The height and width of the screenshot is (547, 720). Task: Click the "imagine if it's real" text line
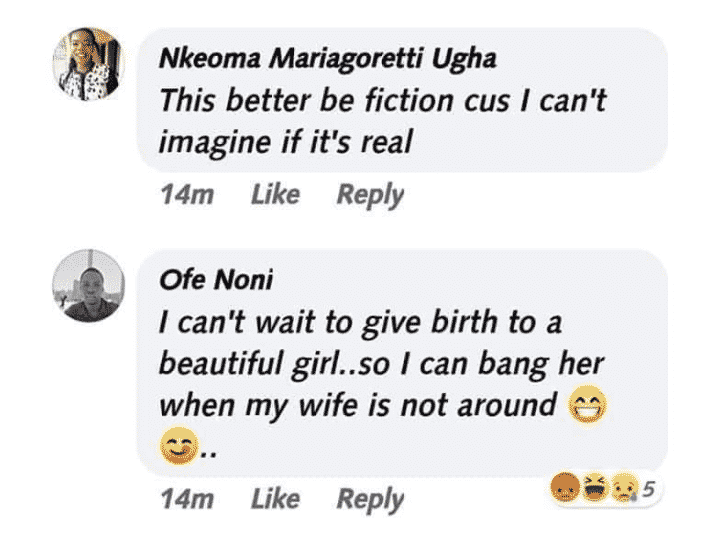click(x=286, y=143)
